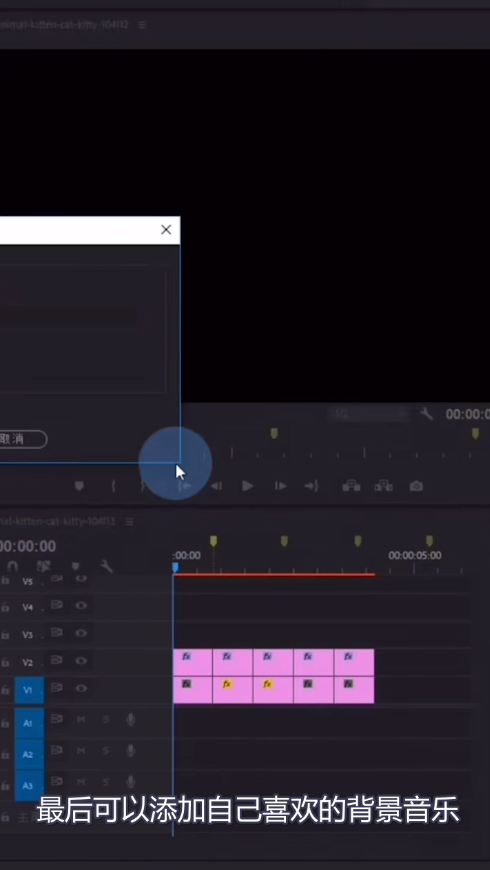Open Program monitor wrench settings
490x870 pixels.
click(426, 413)
